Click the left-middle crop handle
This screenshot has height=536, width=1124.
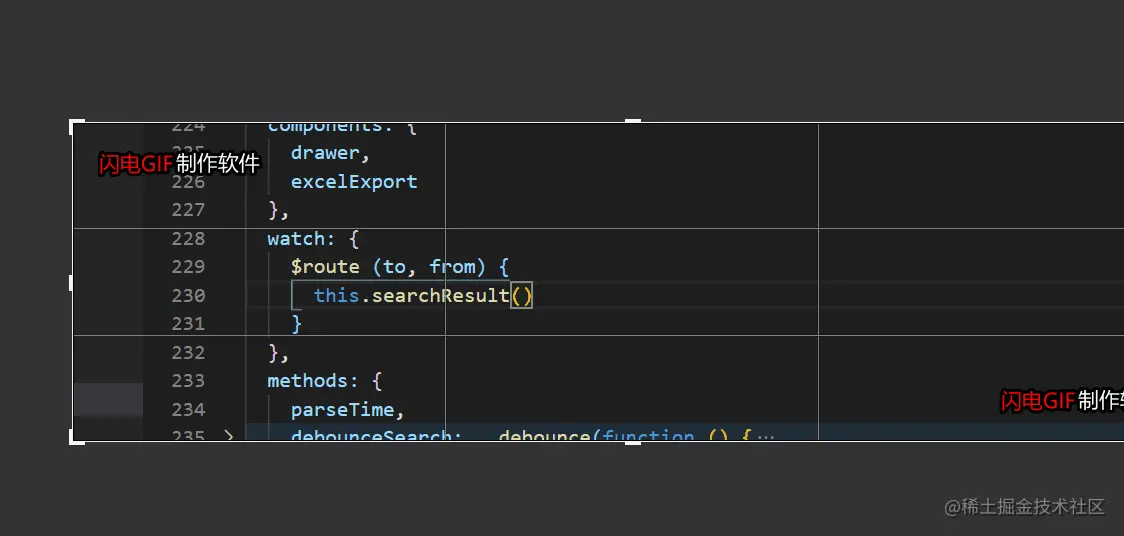point(72,283)
